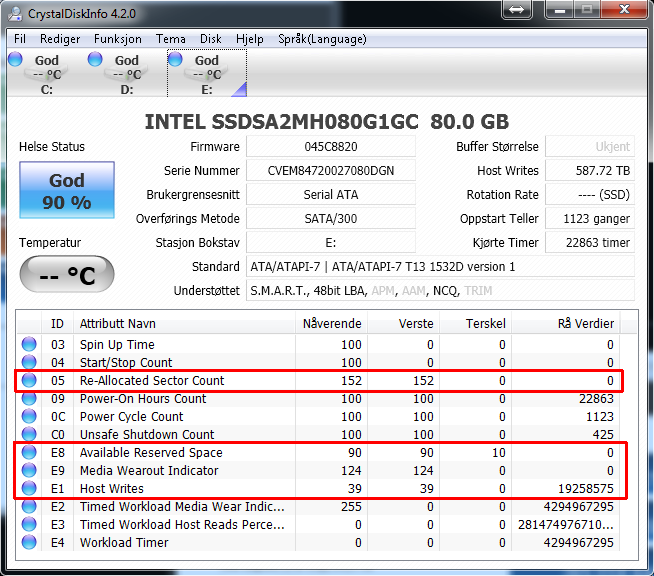Click the status orb for Timed Workload Media Wear
The image size is (654, 576).
coord(29,506)
